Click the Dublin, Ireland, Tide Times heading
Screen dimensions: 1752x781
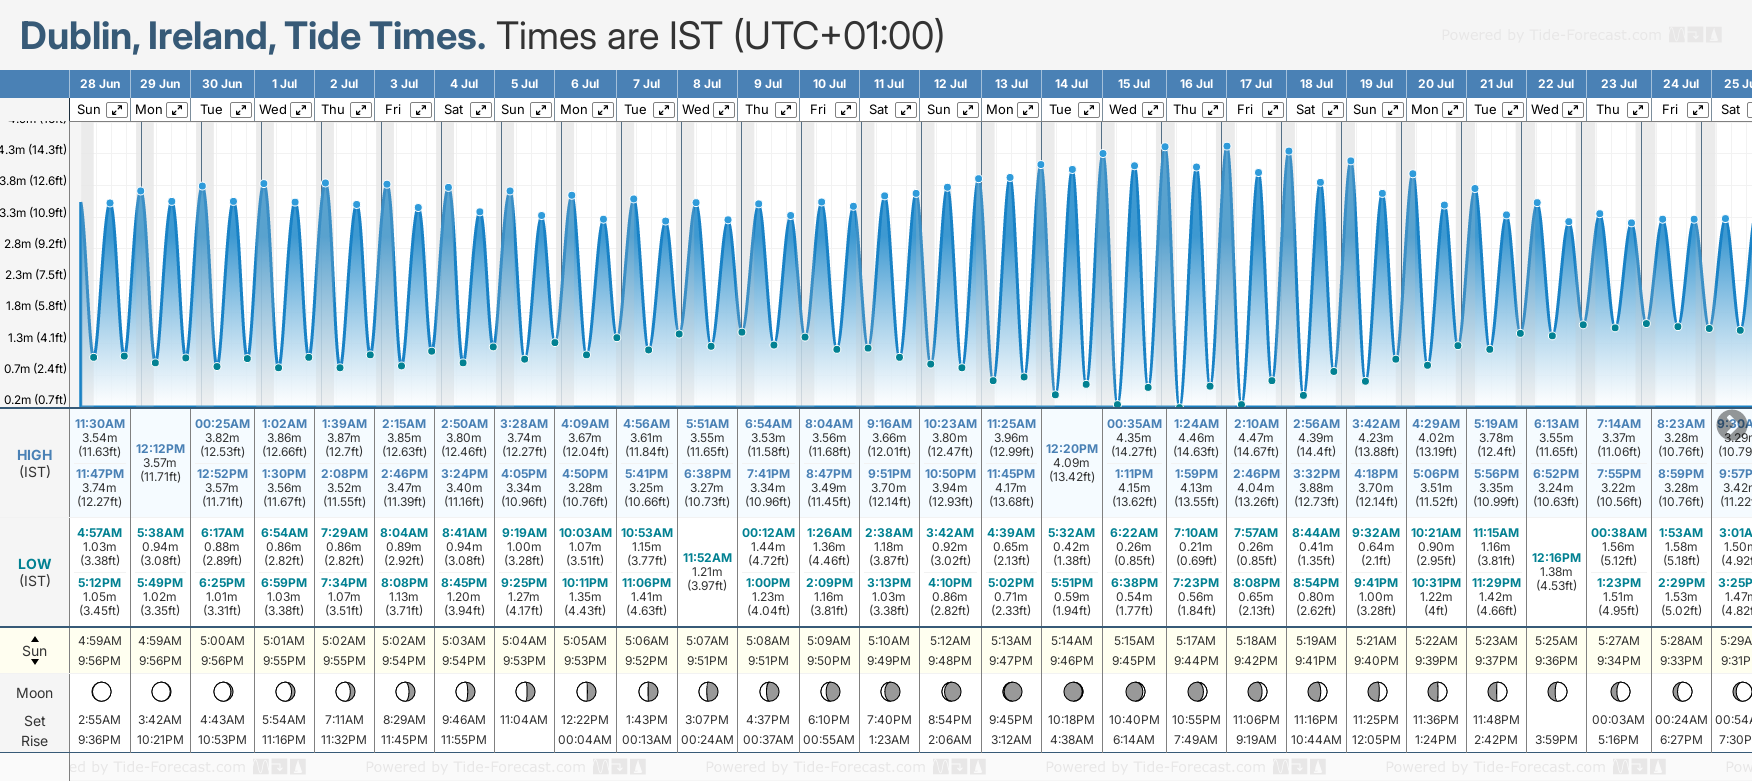pos(253,36)
